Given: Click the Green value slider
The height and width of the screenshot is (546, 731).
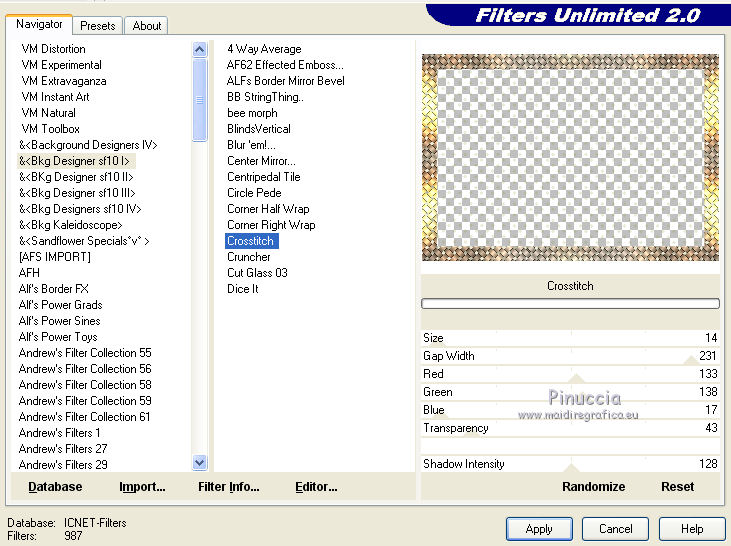Looking at the screenshot, I should pos(570,392).
